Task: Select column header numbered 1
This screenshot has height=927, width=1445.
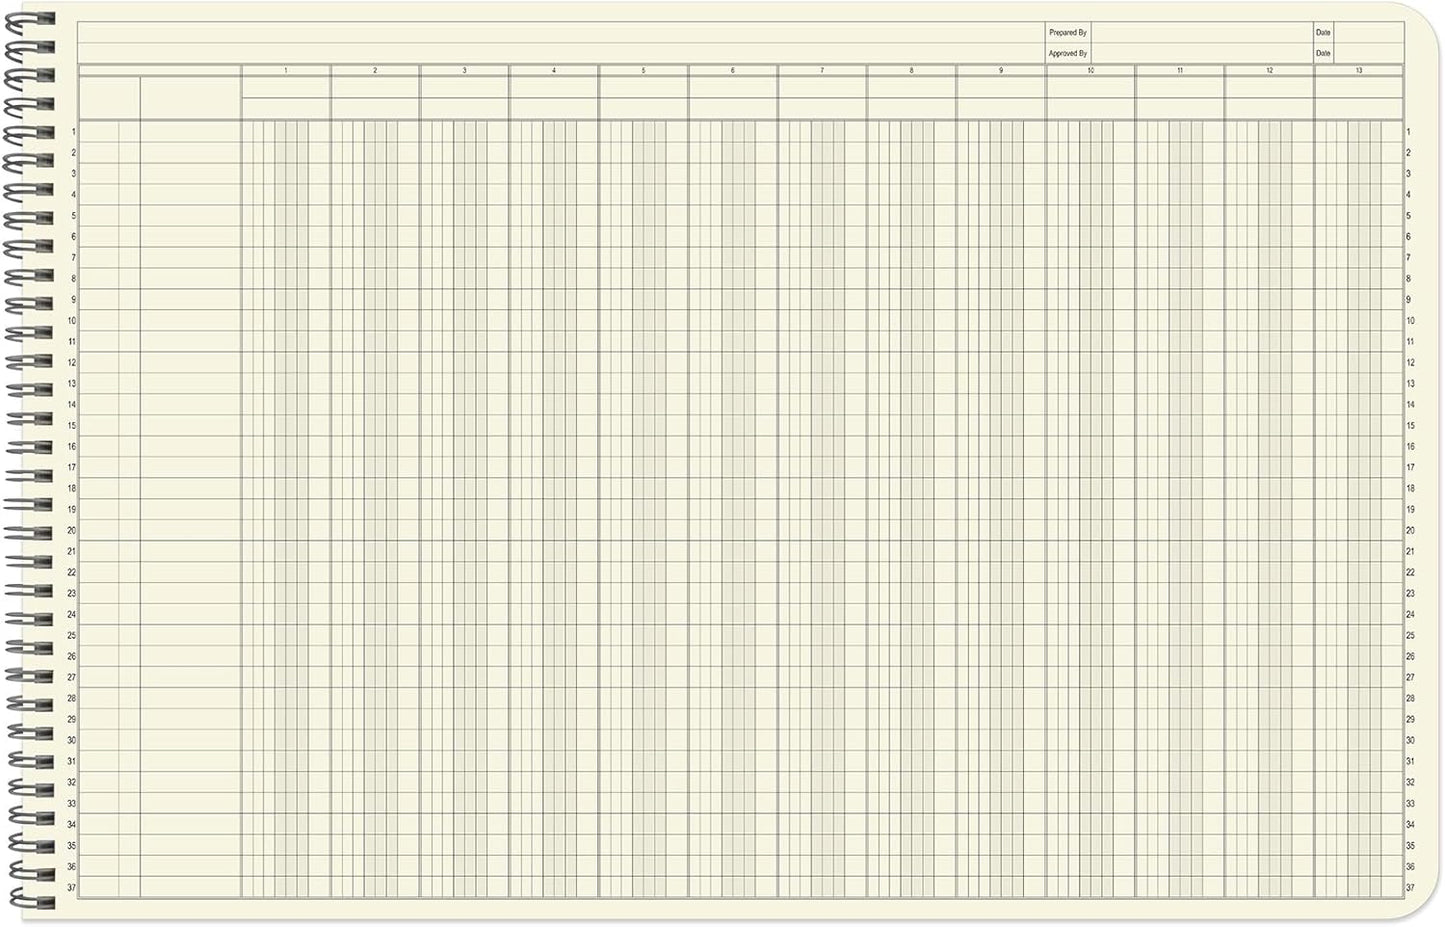Action: [x=286, y=70]
